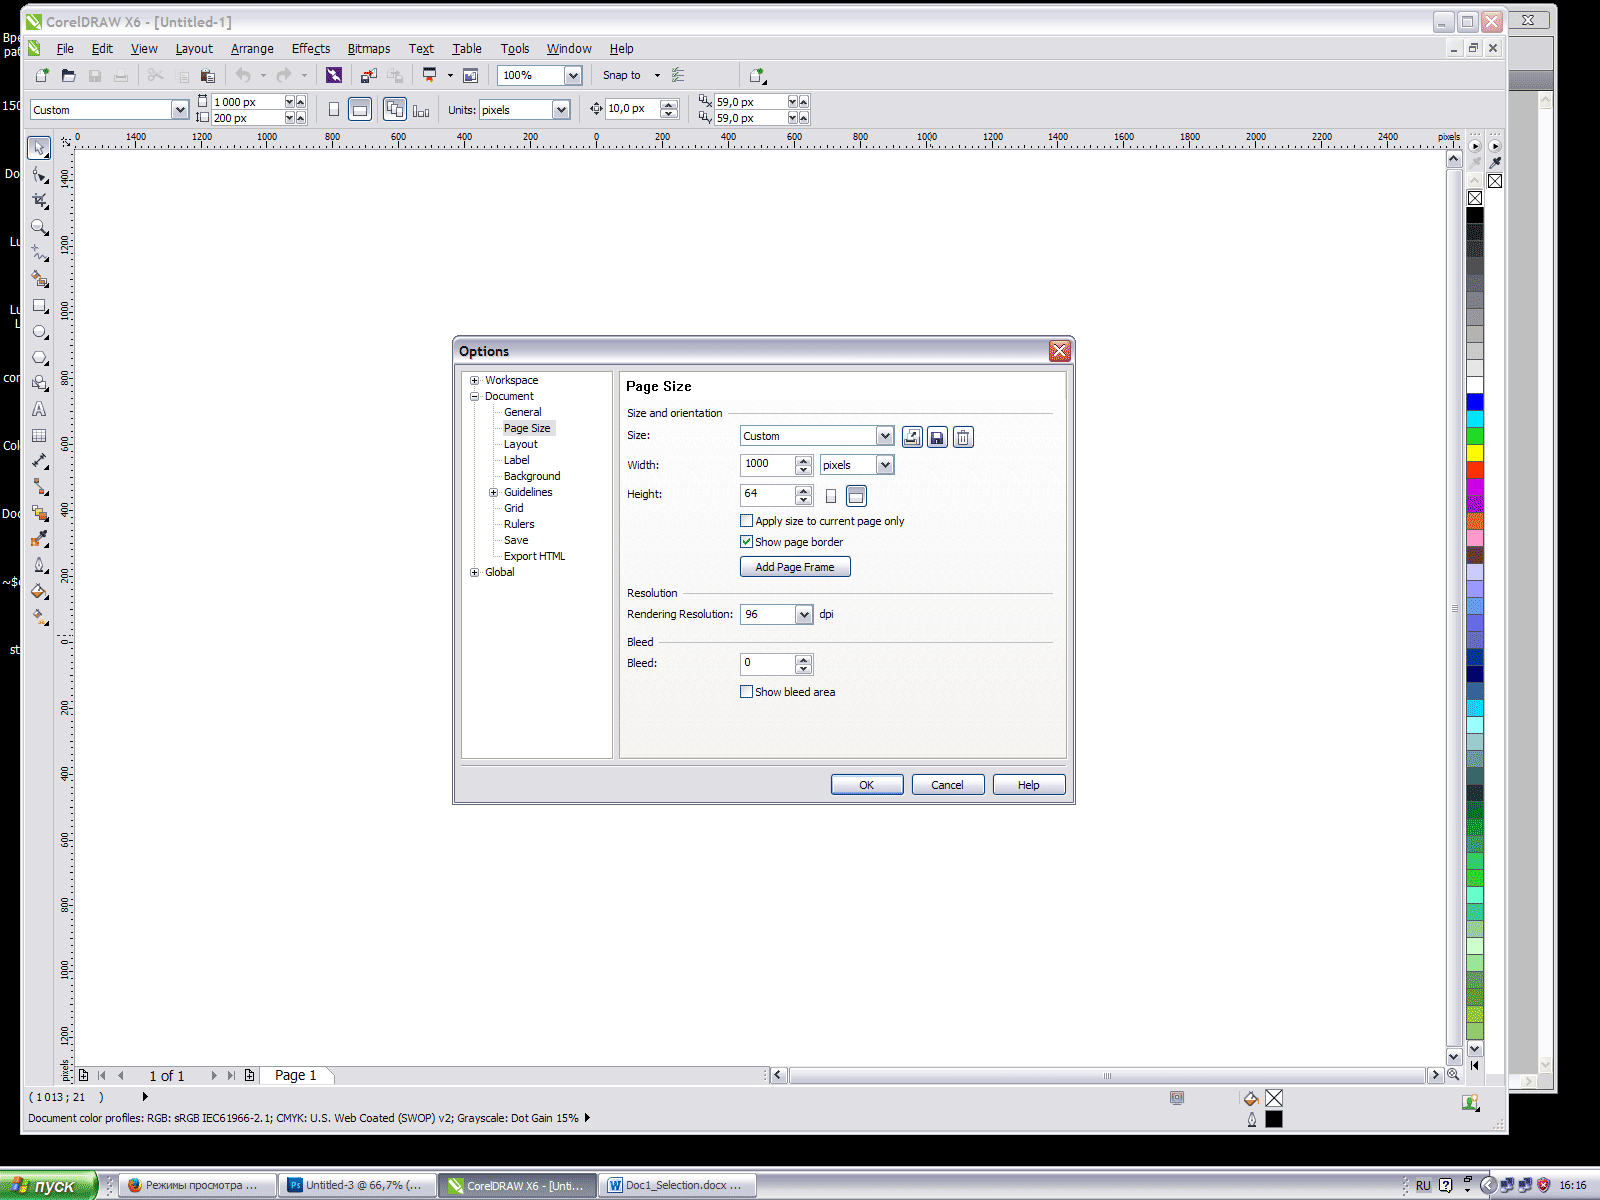Open the Size dropdown in Options dialog
The image size is (1600, 1200).
tap(885, 436)
